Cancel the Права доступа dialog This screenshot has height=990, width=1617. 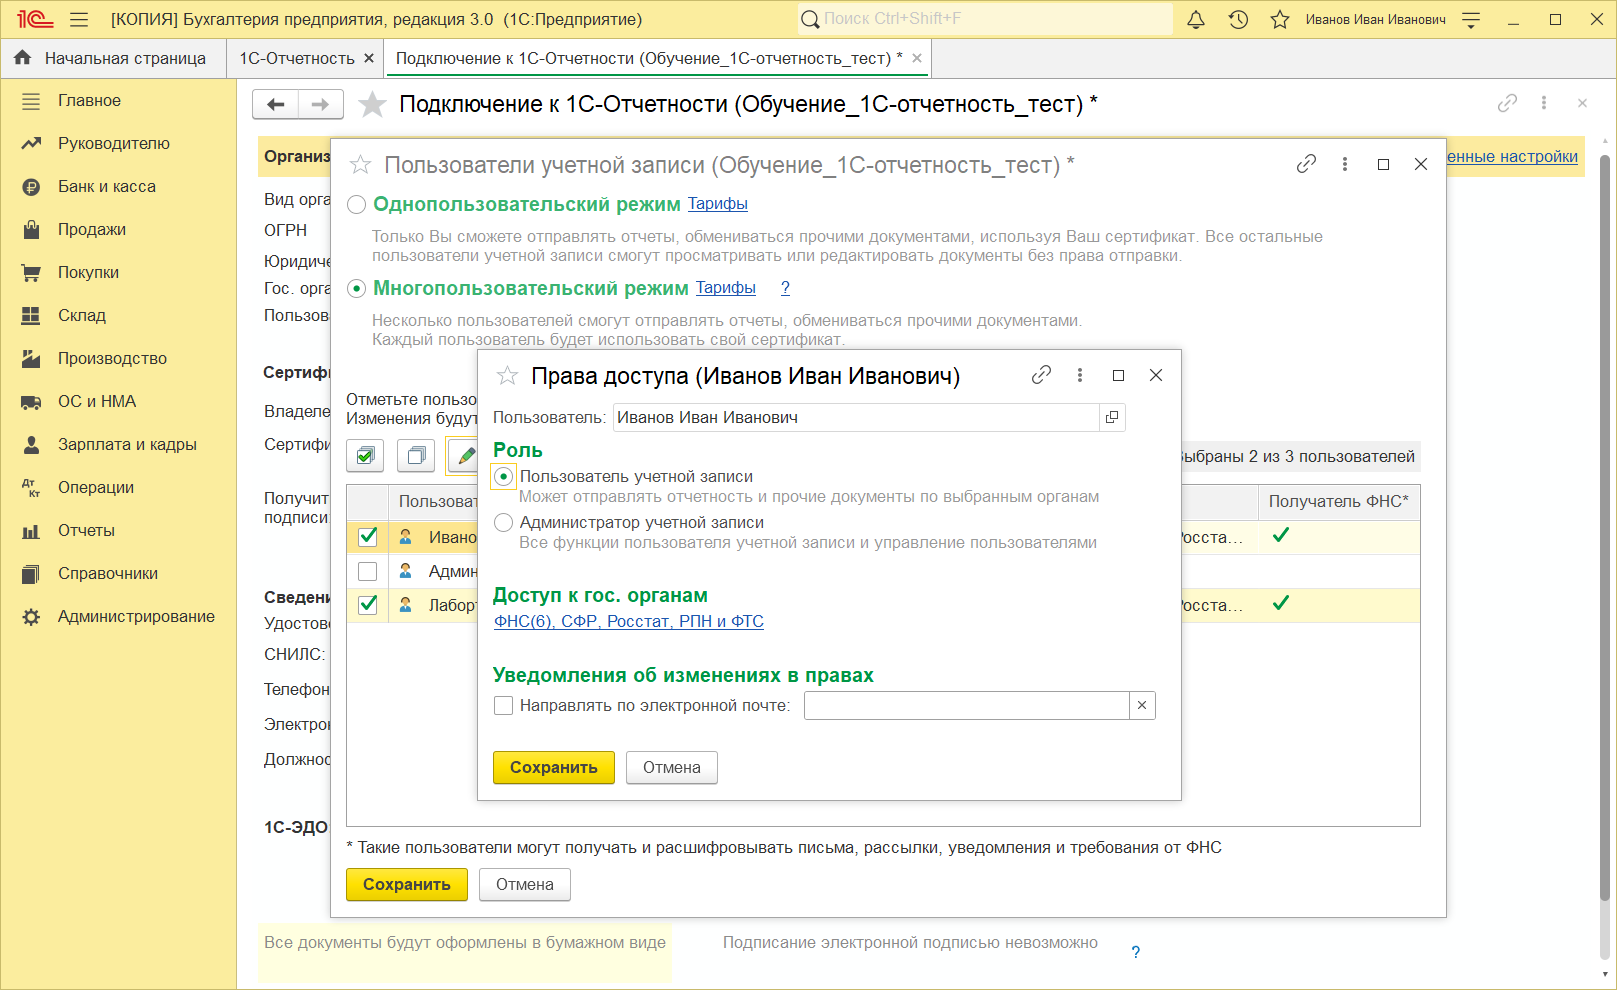pyautogui.click(x=672, y=768)
